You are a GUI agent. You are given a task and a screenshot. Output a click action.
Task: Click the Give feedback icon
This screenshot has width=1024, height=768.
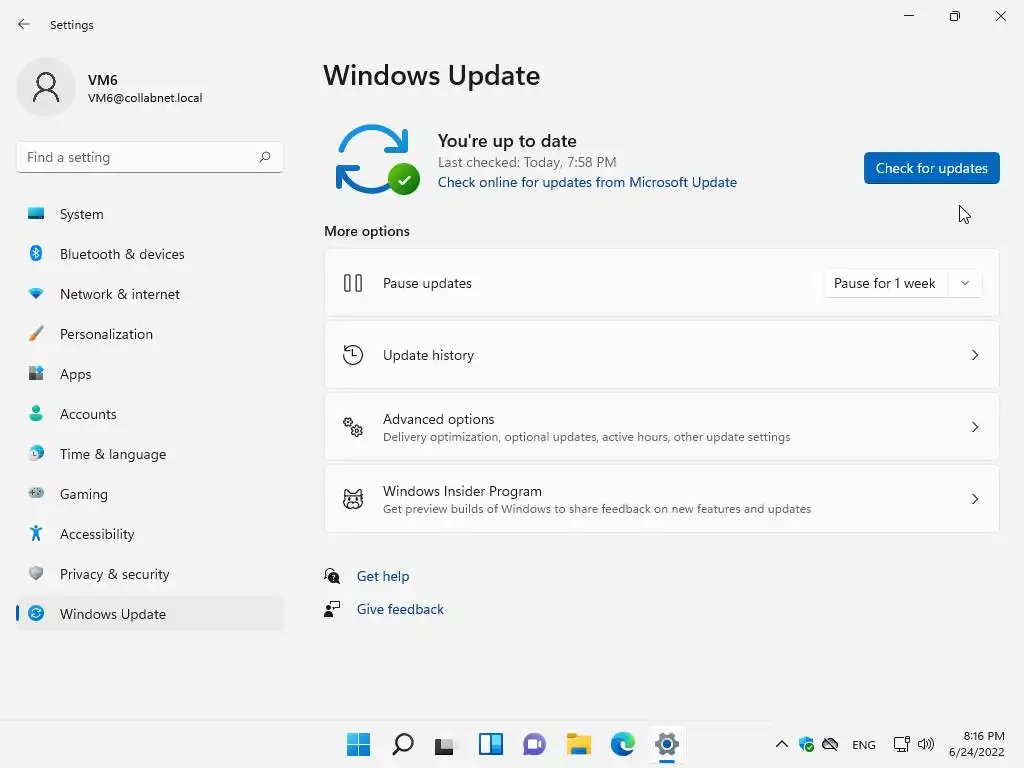[x=332, y=609]
